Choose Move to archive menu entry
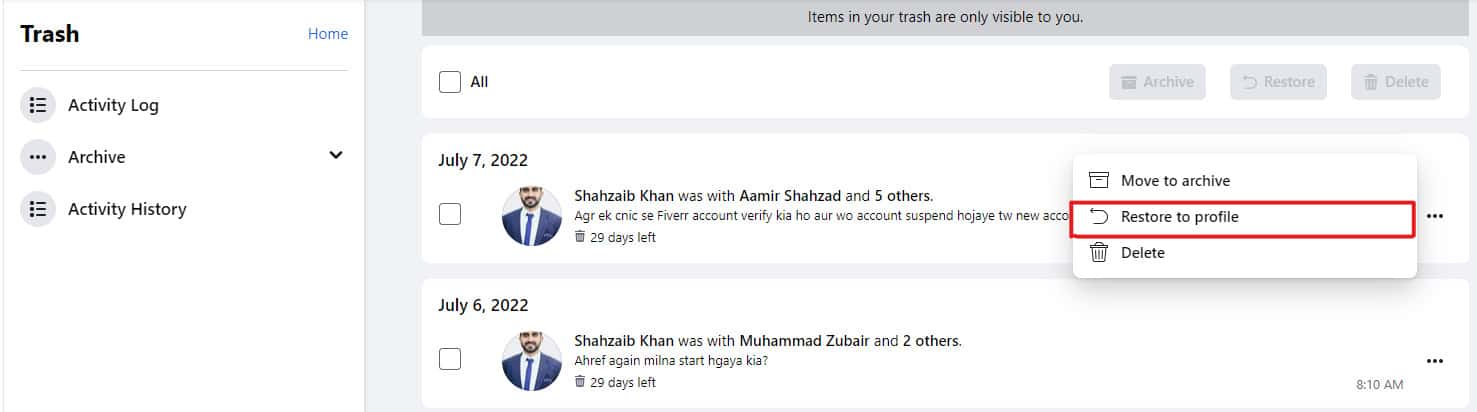 (1175, 181)
